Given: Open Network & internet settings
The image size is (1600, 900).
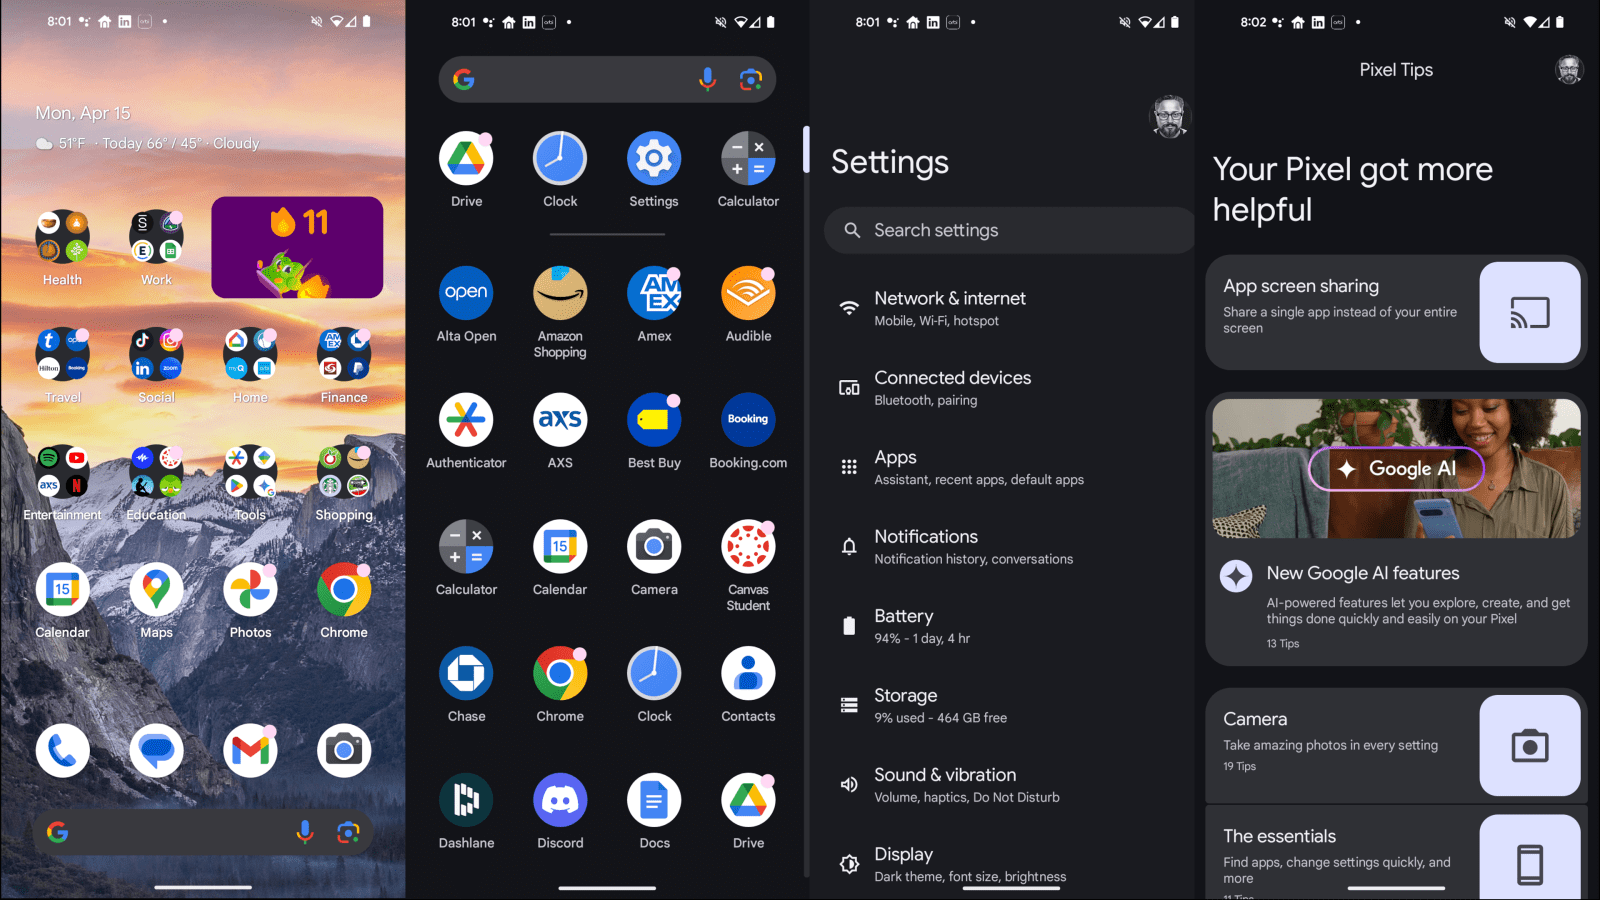Looking at the screenshot, I should pyautogui.click(x=1004, y=308).
